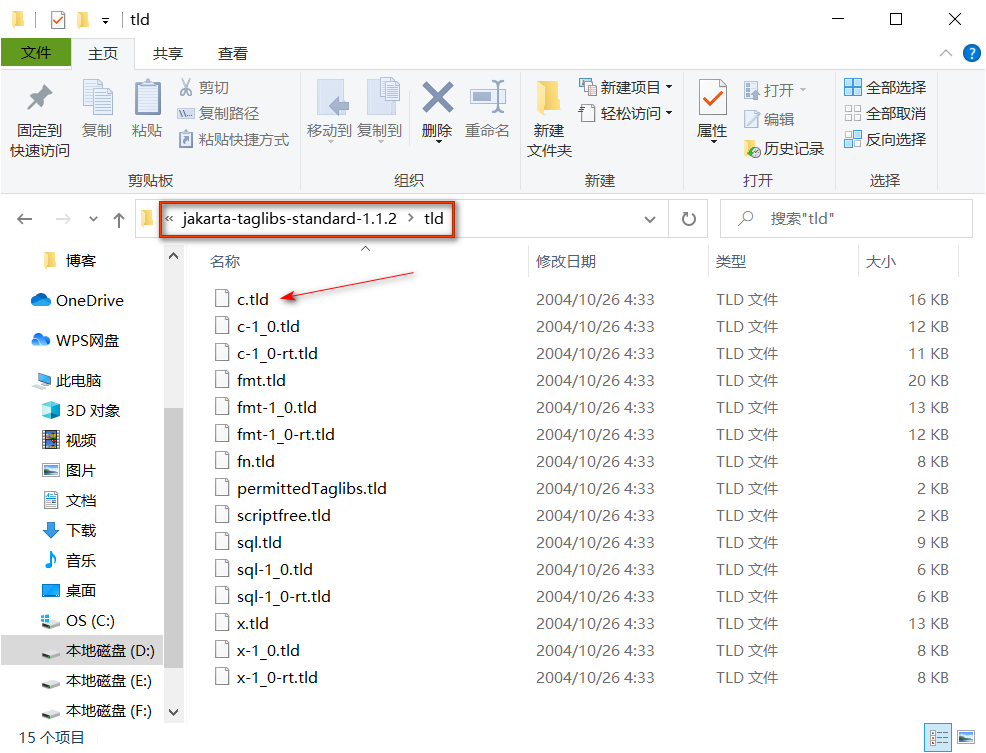Open the Move to (移动到) command

(x=329, y=110)
